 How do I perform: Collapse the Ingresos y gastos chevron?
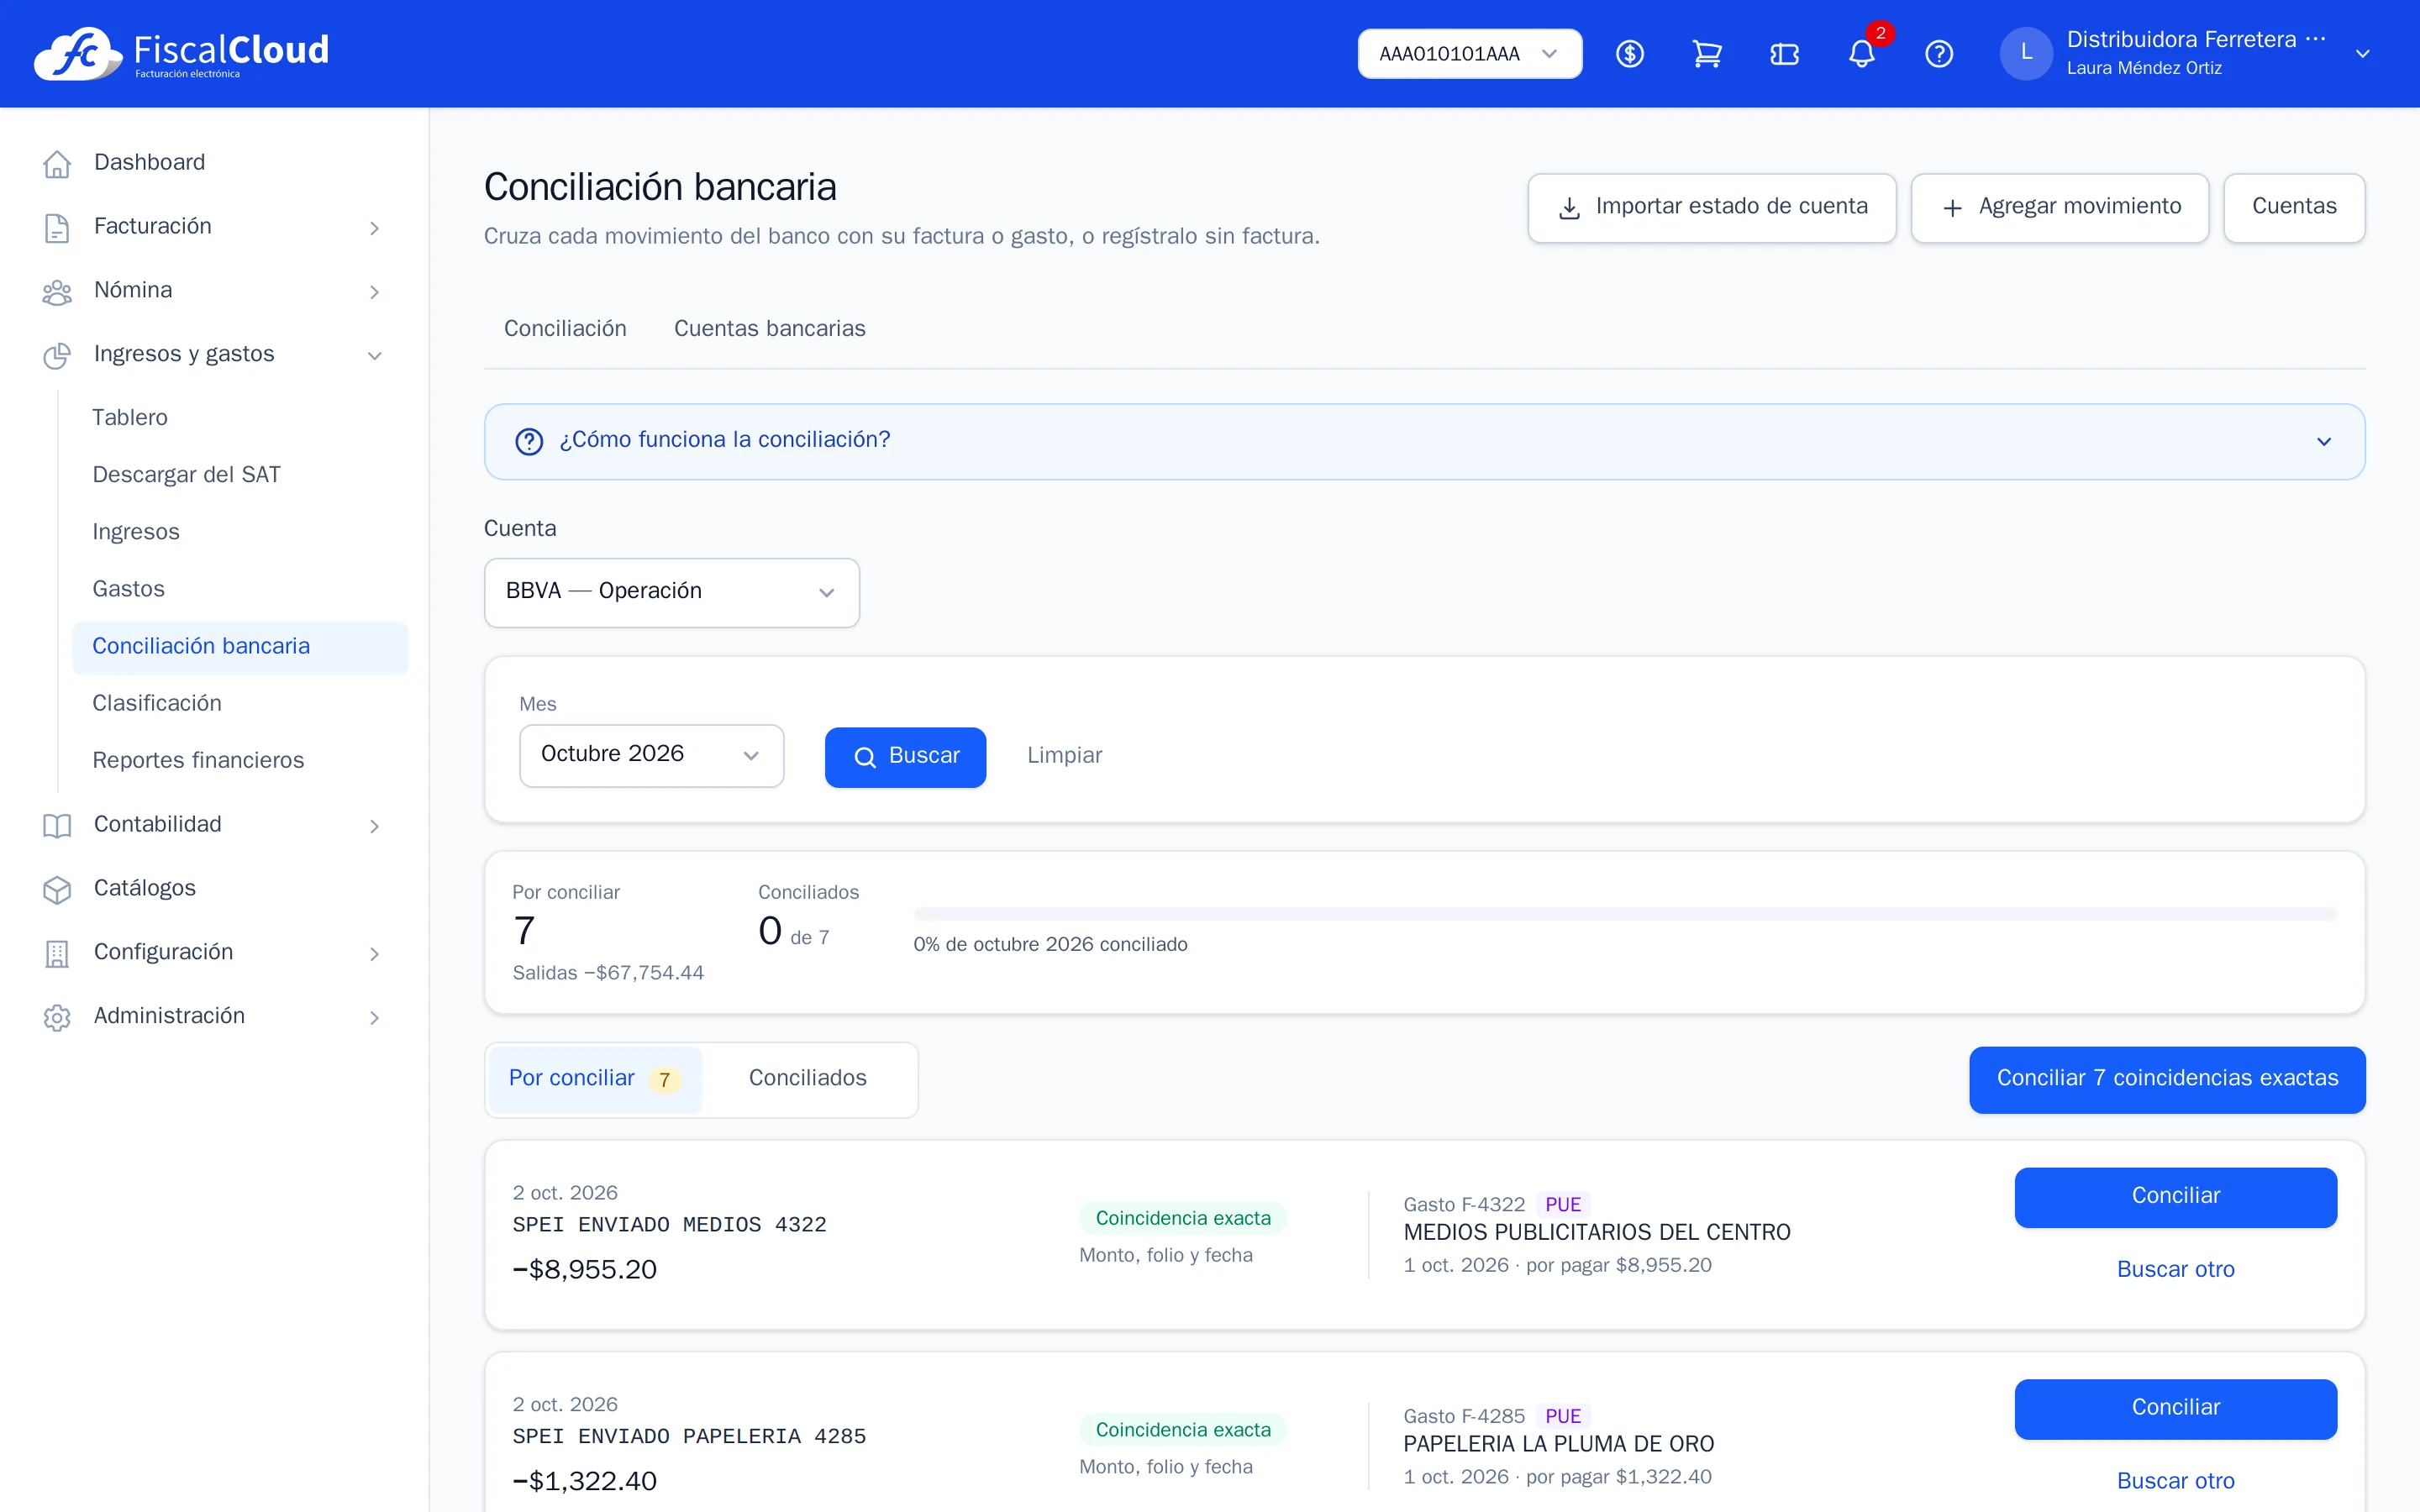(x=374, y=356)
